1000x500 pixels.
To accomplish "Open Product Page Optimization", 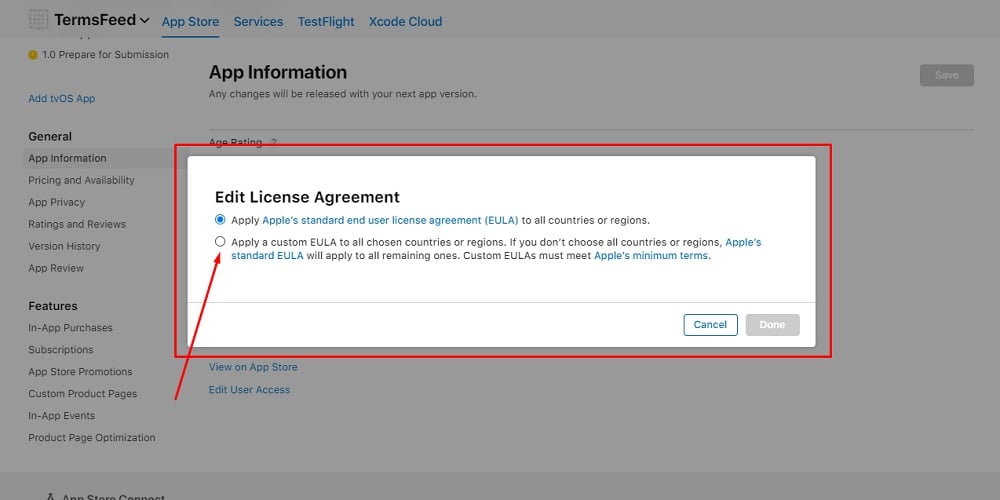I will coord(92,438).
